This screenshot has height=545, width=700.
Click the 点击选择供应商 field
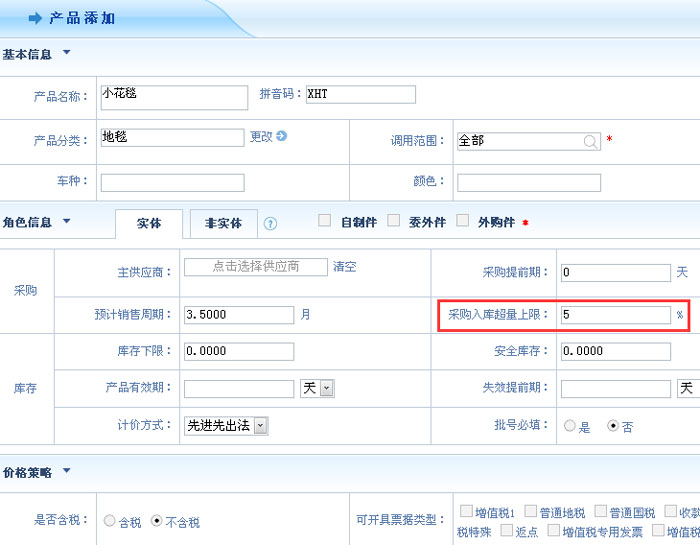[256, 267]
